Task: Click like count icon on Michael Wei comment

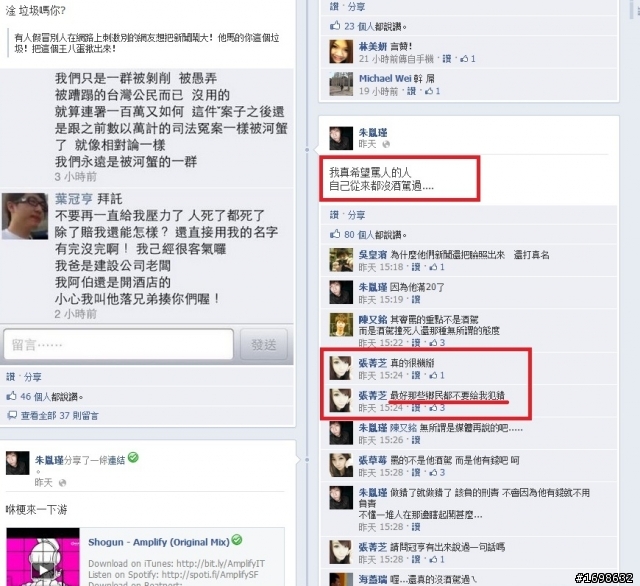Action: tap(429, 91)
